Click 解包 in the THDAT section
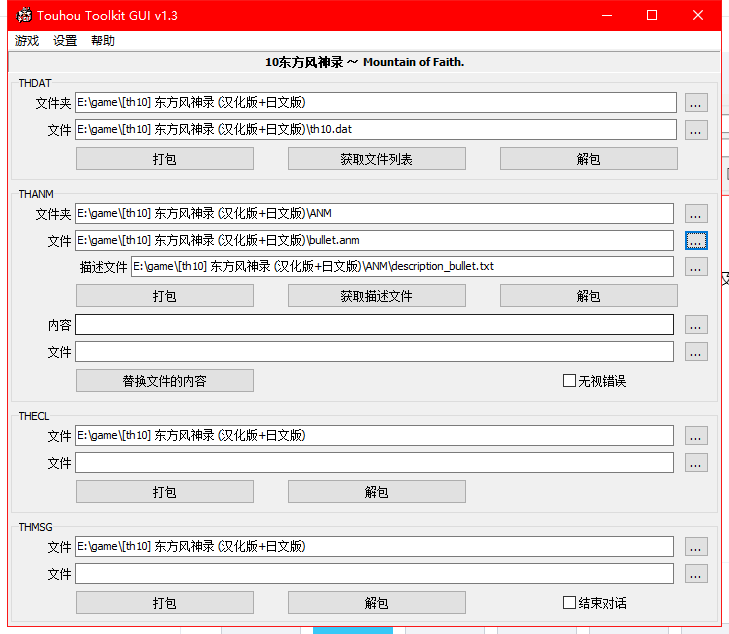Image resolution: width=729 pixels, height=634 pixels. click(x=589, y=159)
